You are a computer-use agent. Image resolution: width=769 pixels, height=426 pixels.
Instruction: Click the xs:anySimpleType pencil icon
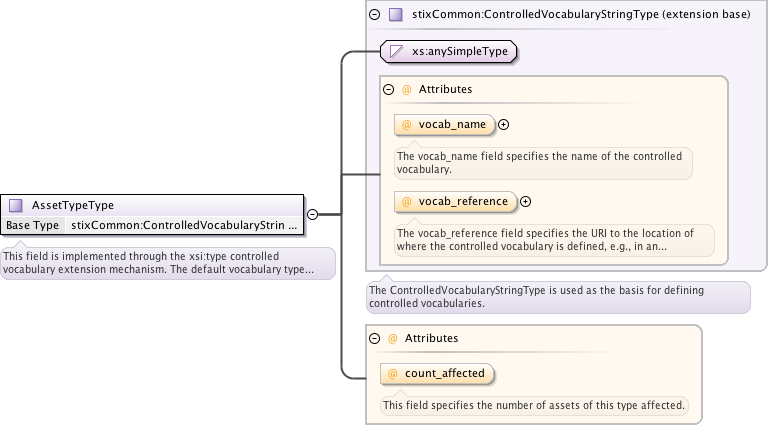397,50
